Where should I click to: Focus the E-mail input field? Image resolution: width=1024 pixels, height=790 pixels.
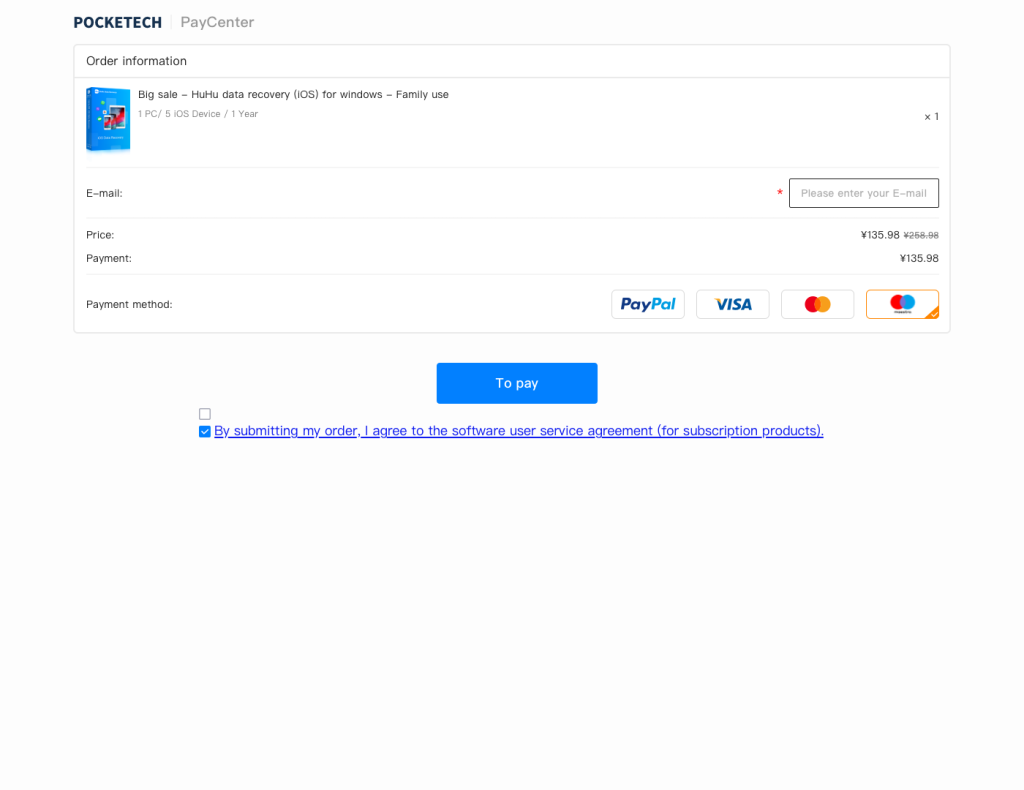tap(863, 193)
